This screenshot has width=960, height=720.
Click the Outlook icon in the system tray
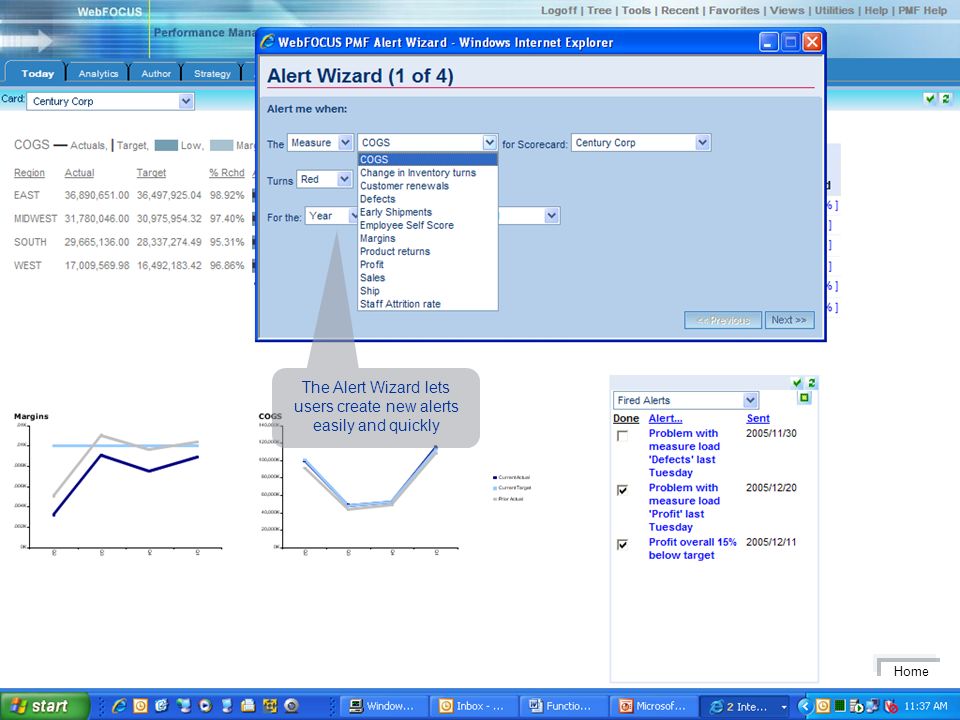pyautogui.click(x=823, y=706)
